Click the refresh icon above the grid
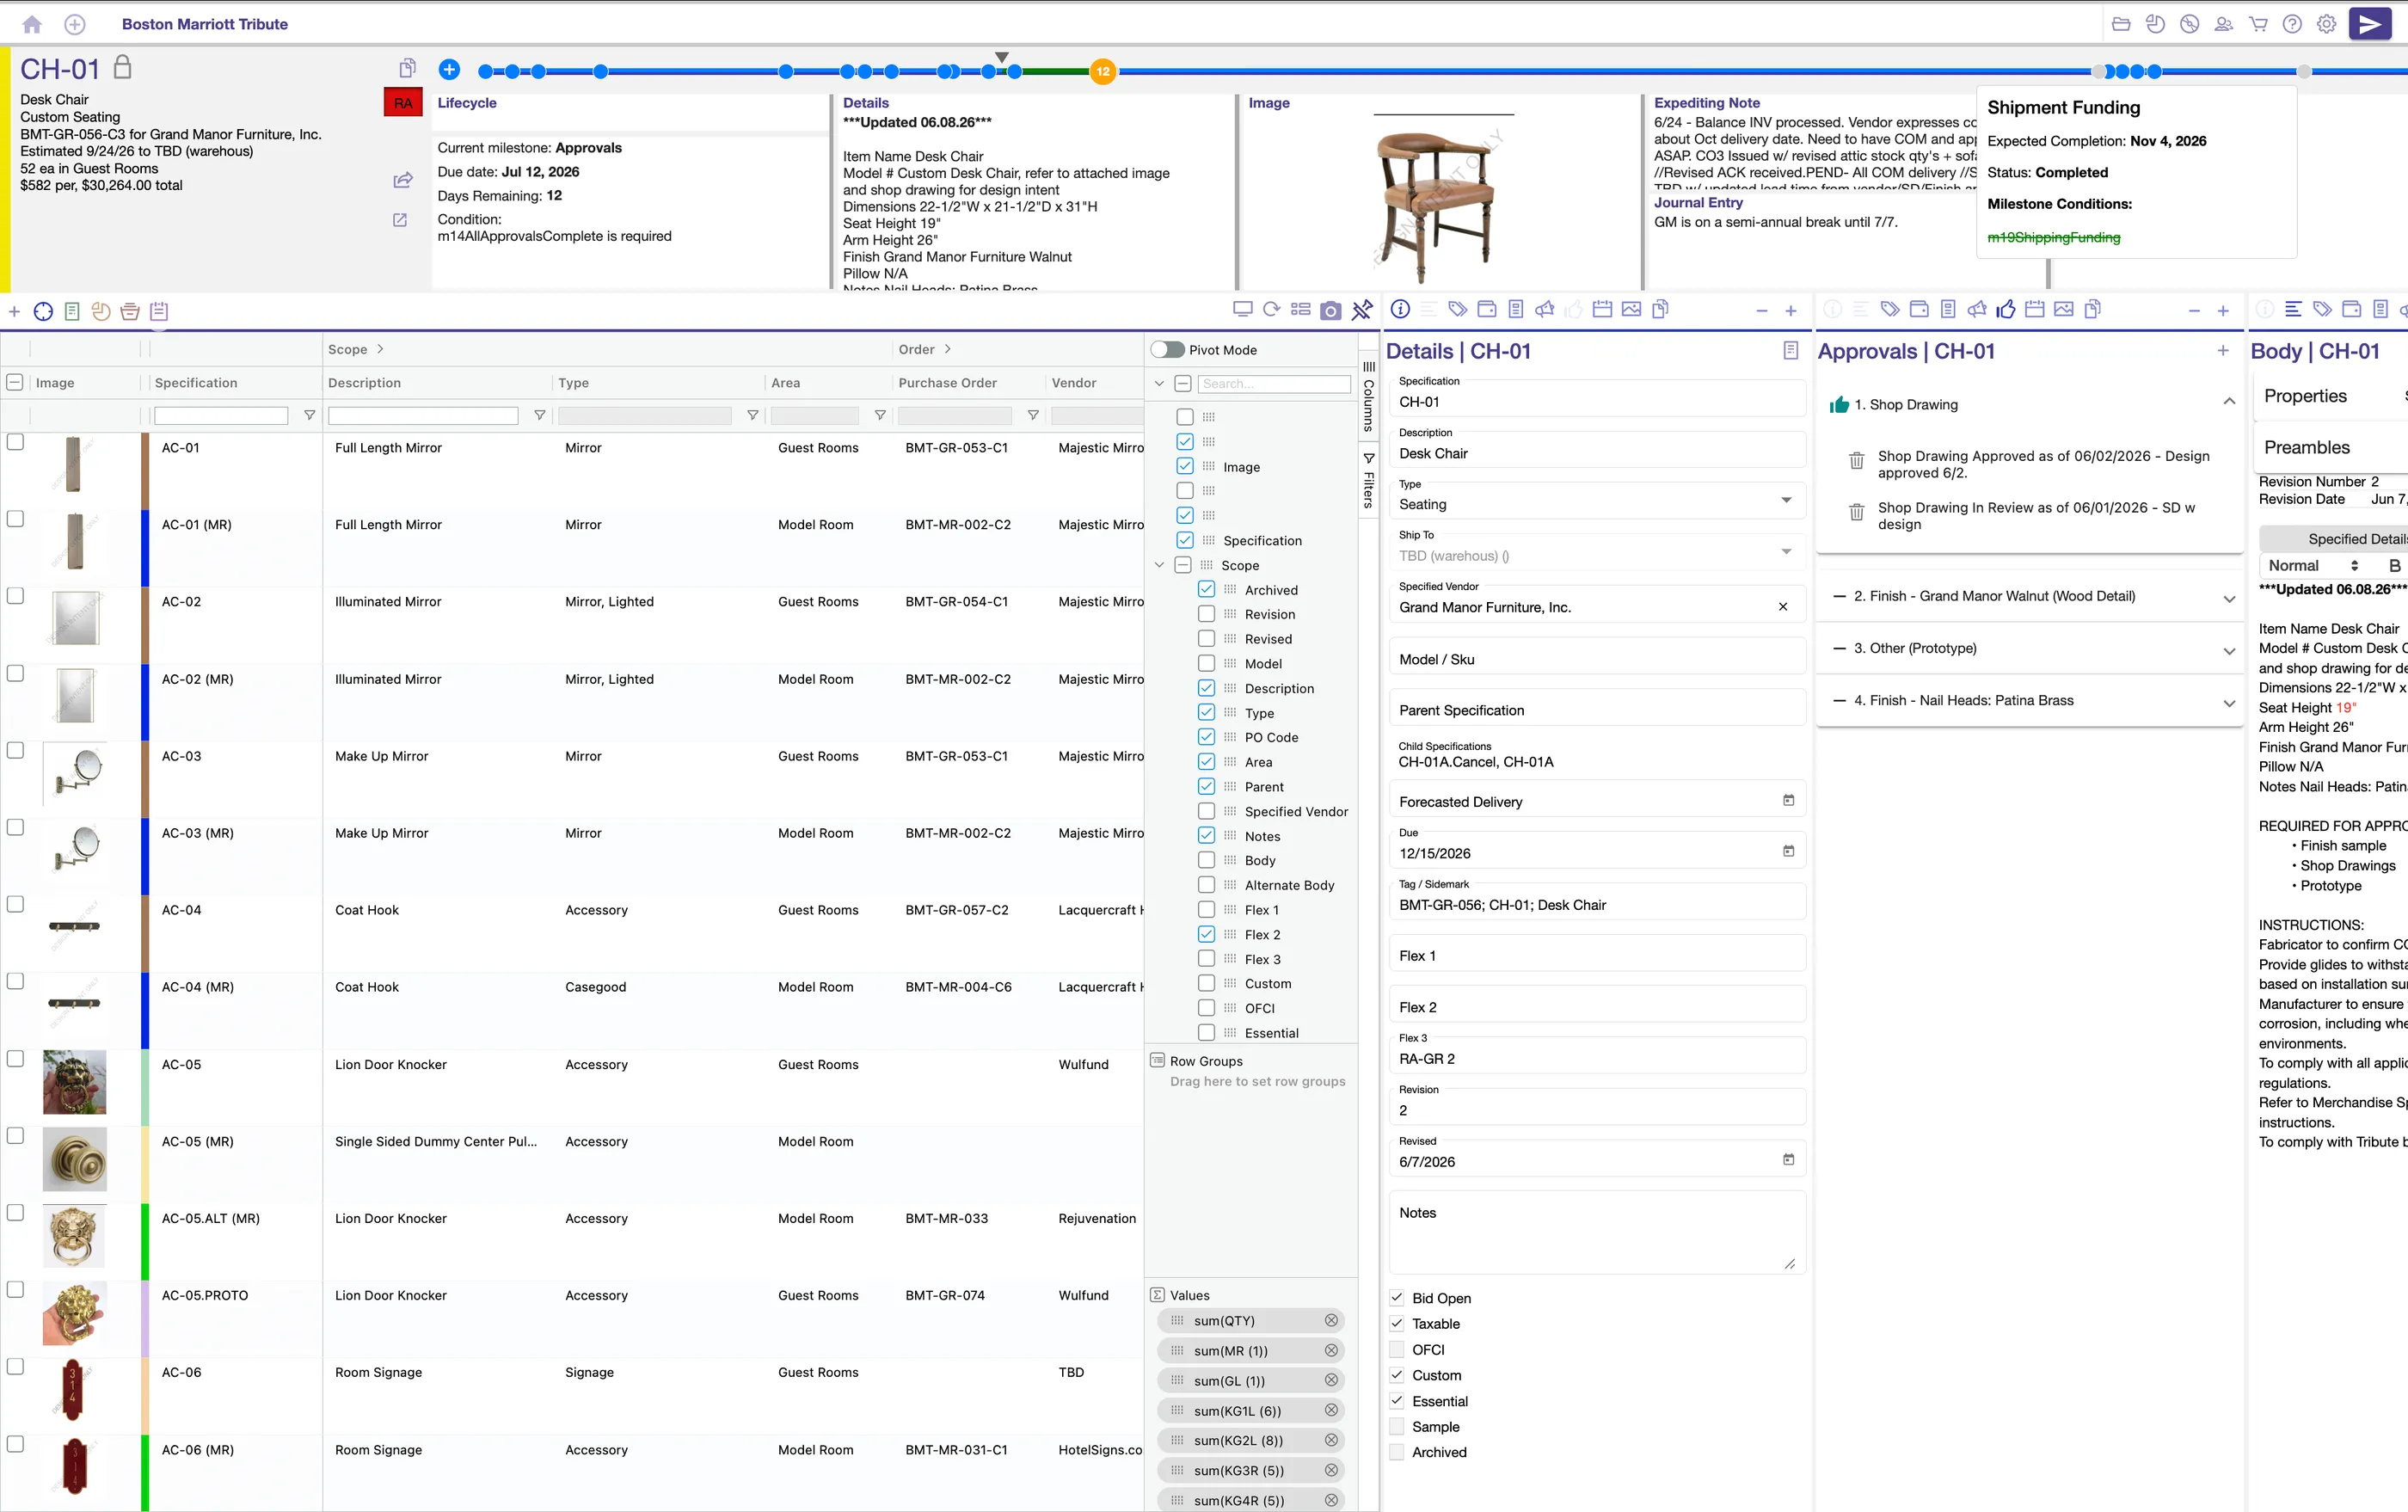This screenshot has width=2408, height=1512. coord(1272,310)
